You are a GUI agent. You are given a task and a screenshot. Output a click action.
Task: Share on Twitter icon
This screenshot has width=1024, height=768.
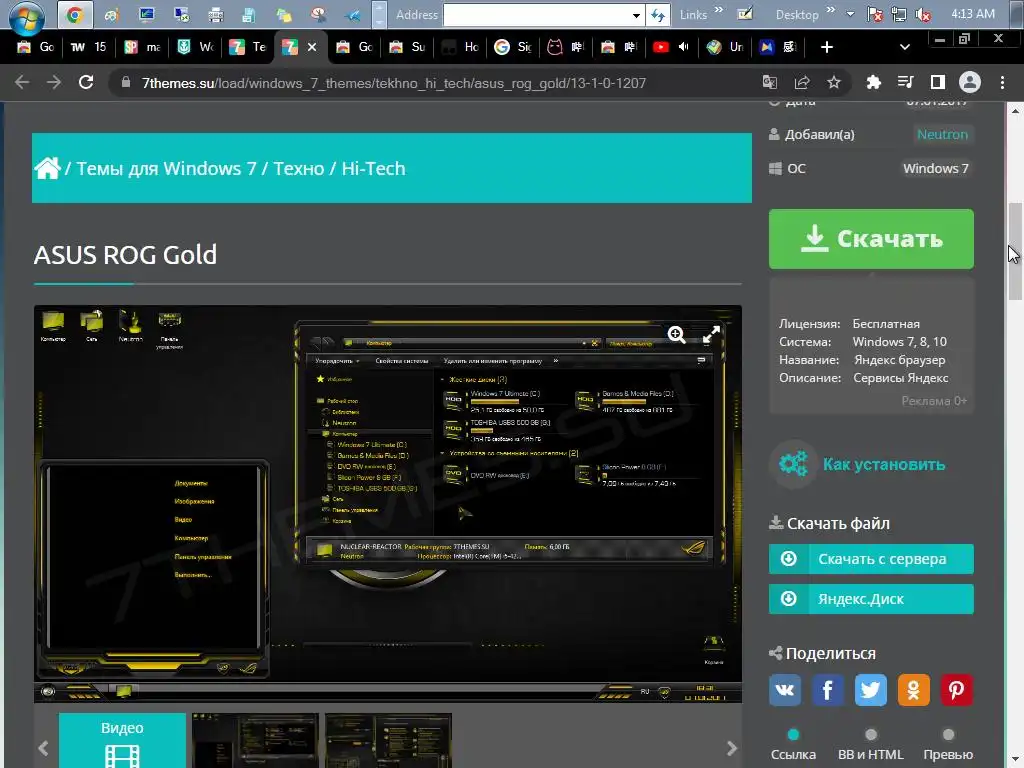pos(871,690)
